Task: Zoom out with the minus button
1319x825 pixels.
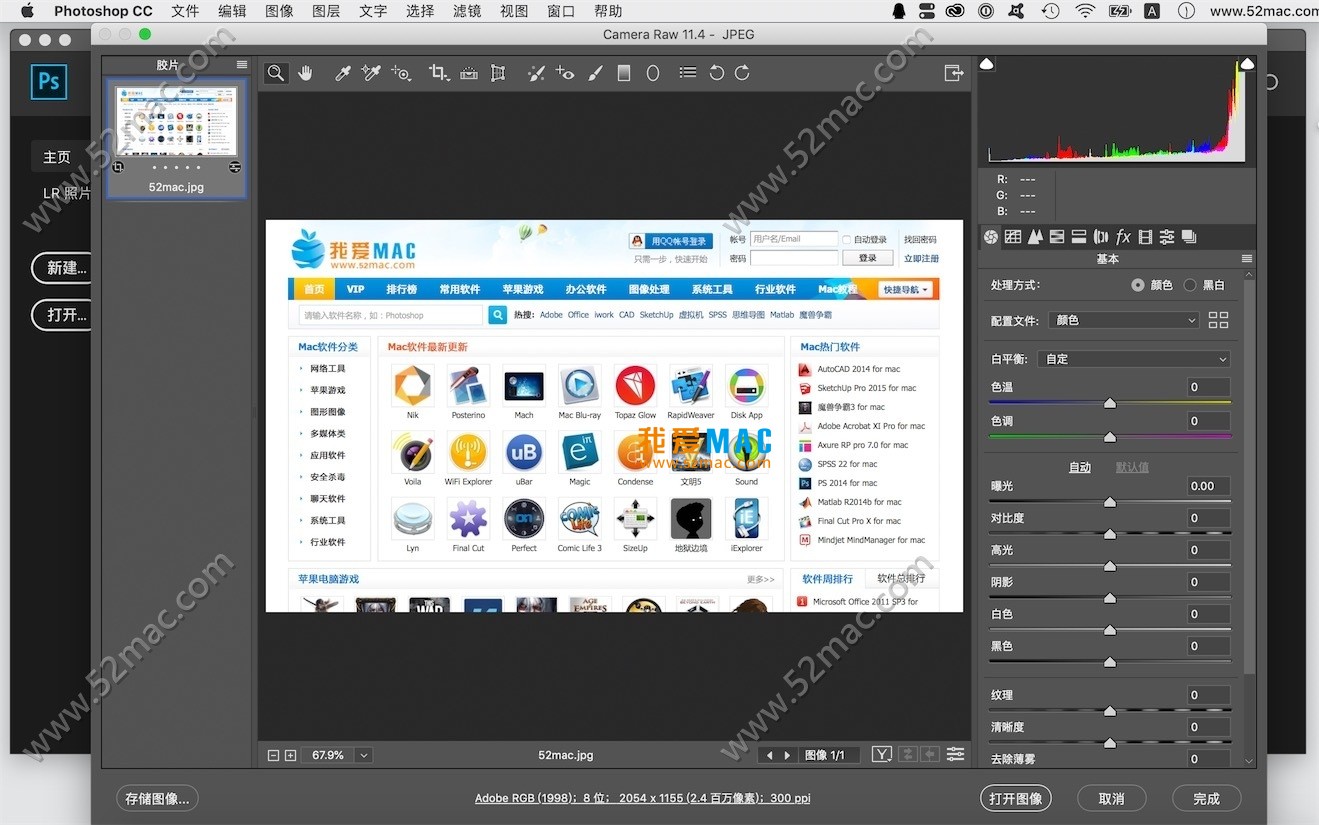Action: point(273,755)
